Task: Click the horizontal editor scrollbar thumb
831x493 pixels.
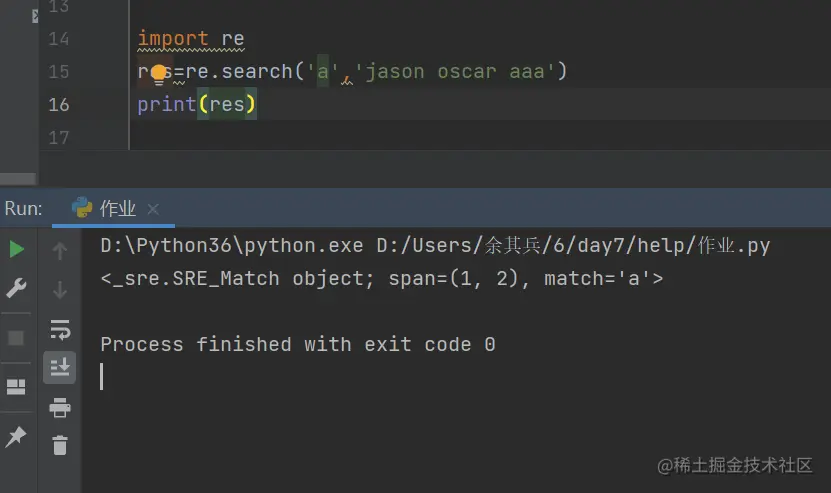Action: pos(18,179)
